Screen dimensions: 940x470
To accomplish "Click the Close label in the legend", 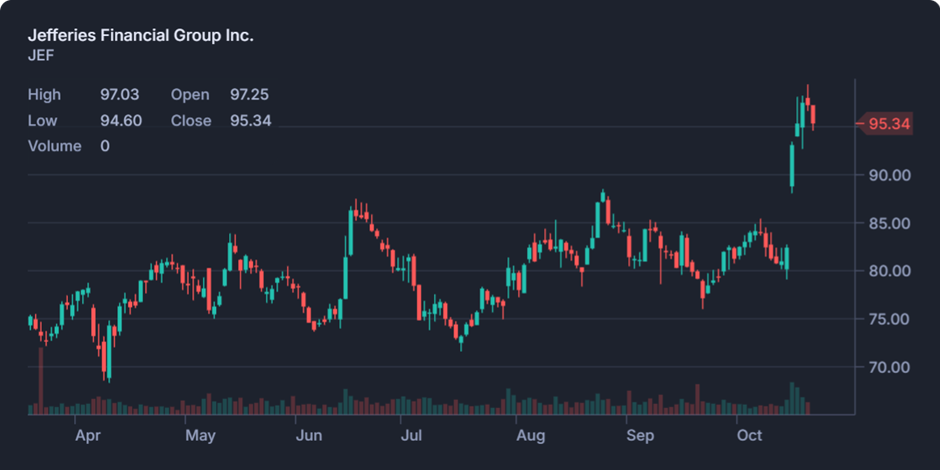I will (191, 120).
